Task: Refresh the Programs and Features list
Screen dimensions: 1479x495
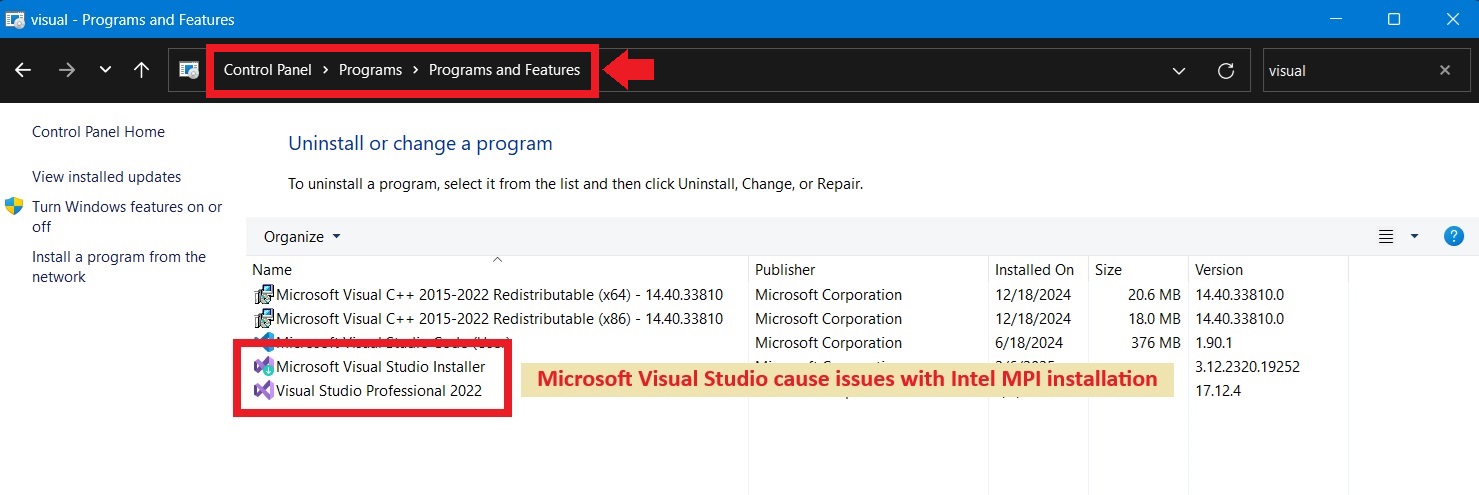Action: click(1225, 70)
